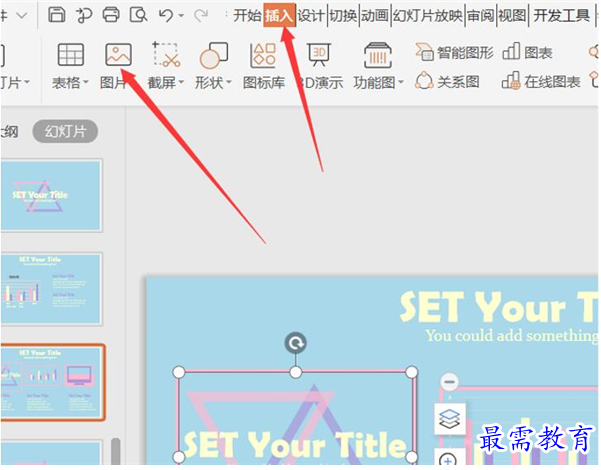Click the Undo arrow icon

pyautogui.click(x=166, y=15)
